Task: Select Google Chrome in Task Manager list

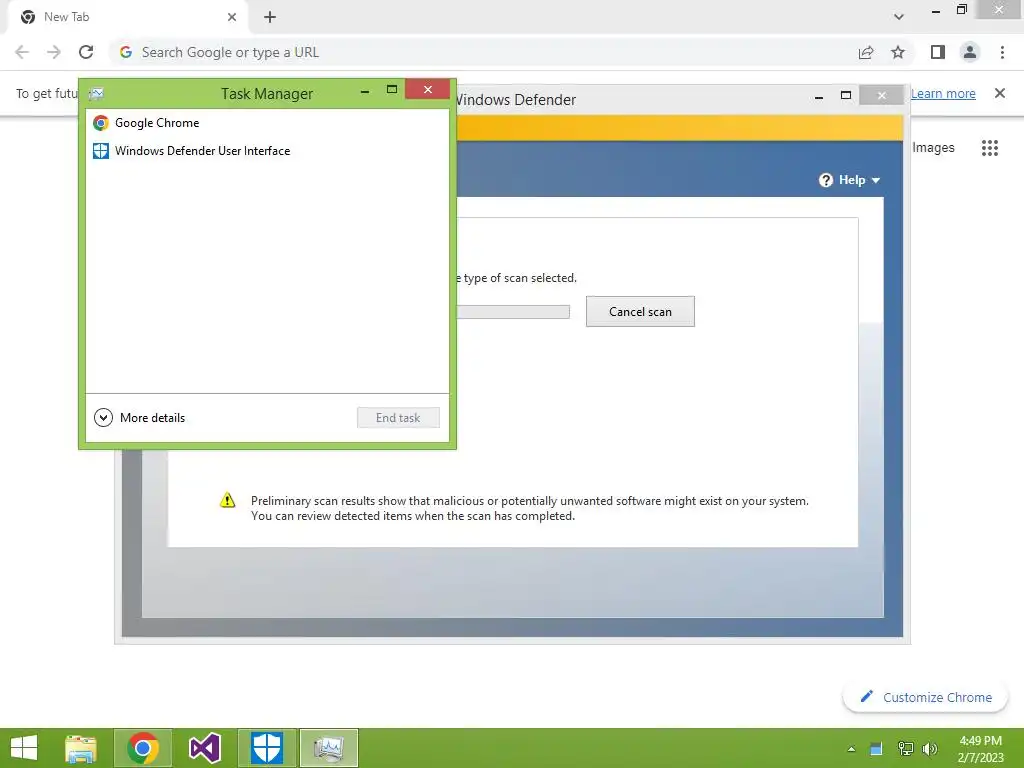Action: tap(267, 123)
